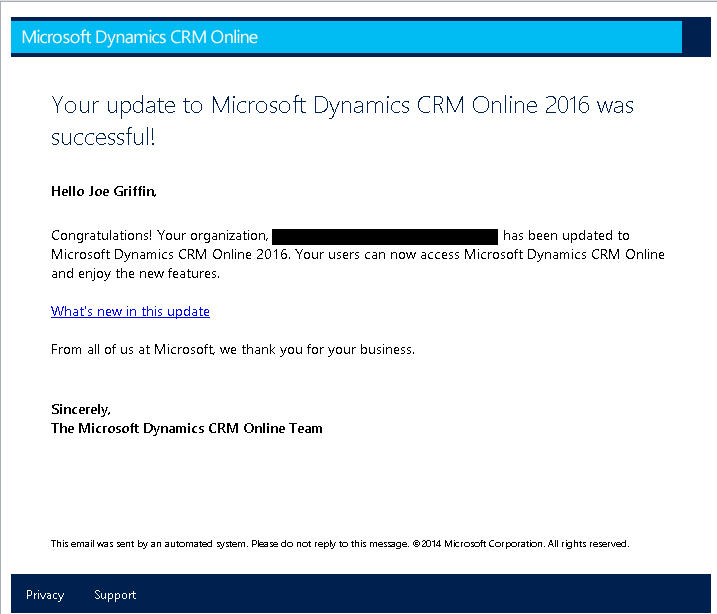Click the blacked-out organization name bar
The width and height of the screenshot is (717, 614).
tap(385, 236)
